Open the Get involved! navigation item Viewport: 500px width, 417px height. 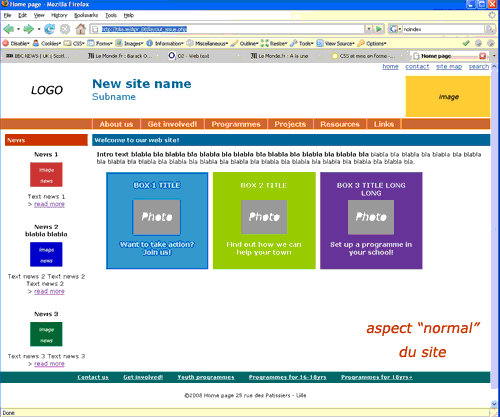(x=172, y=124)
